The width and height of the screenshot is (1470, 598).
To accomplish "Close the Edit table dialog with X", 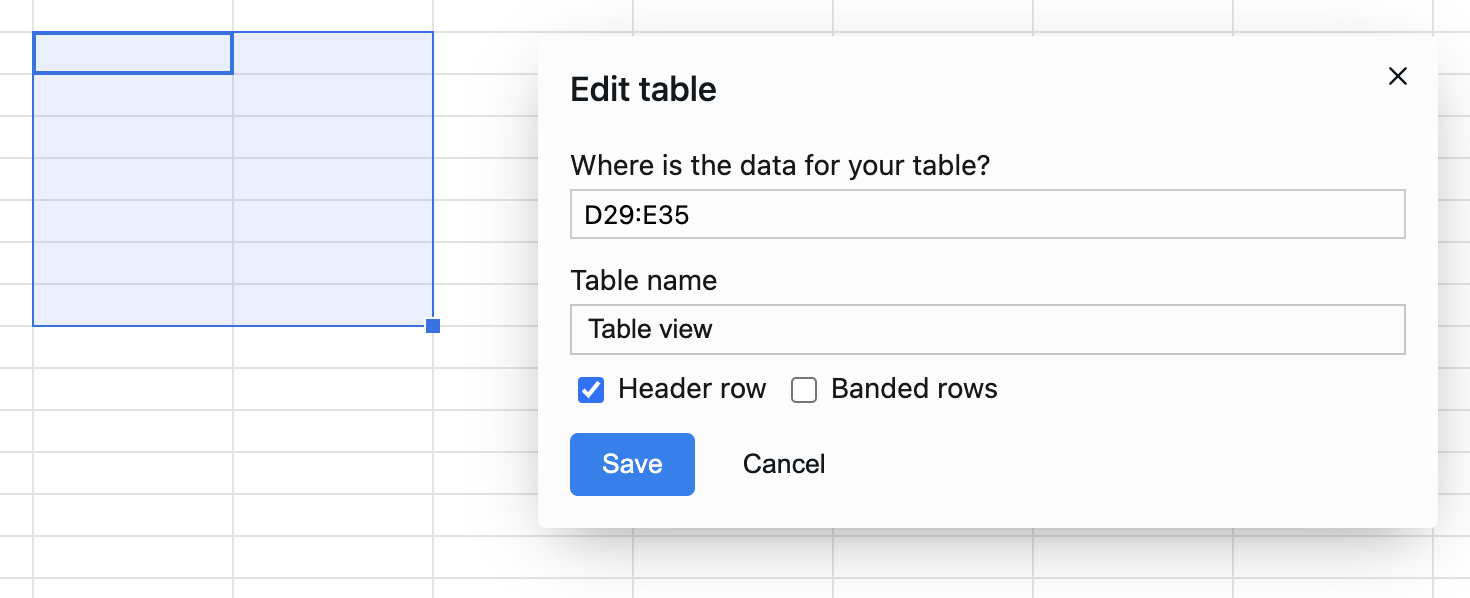I will [1397, 77].
